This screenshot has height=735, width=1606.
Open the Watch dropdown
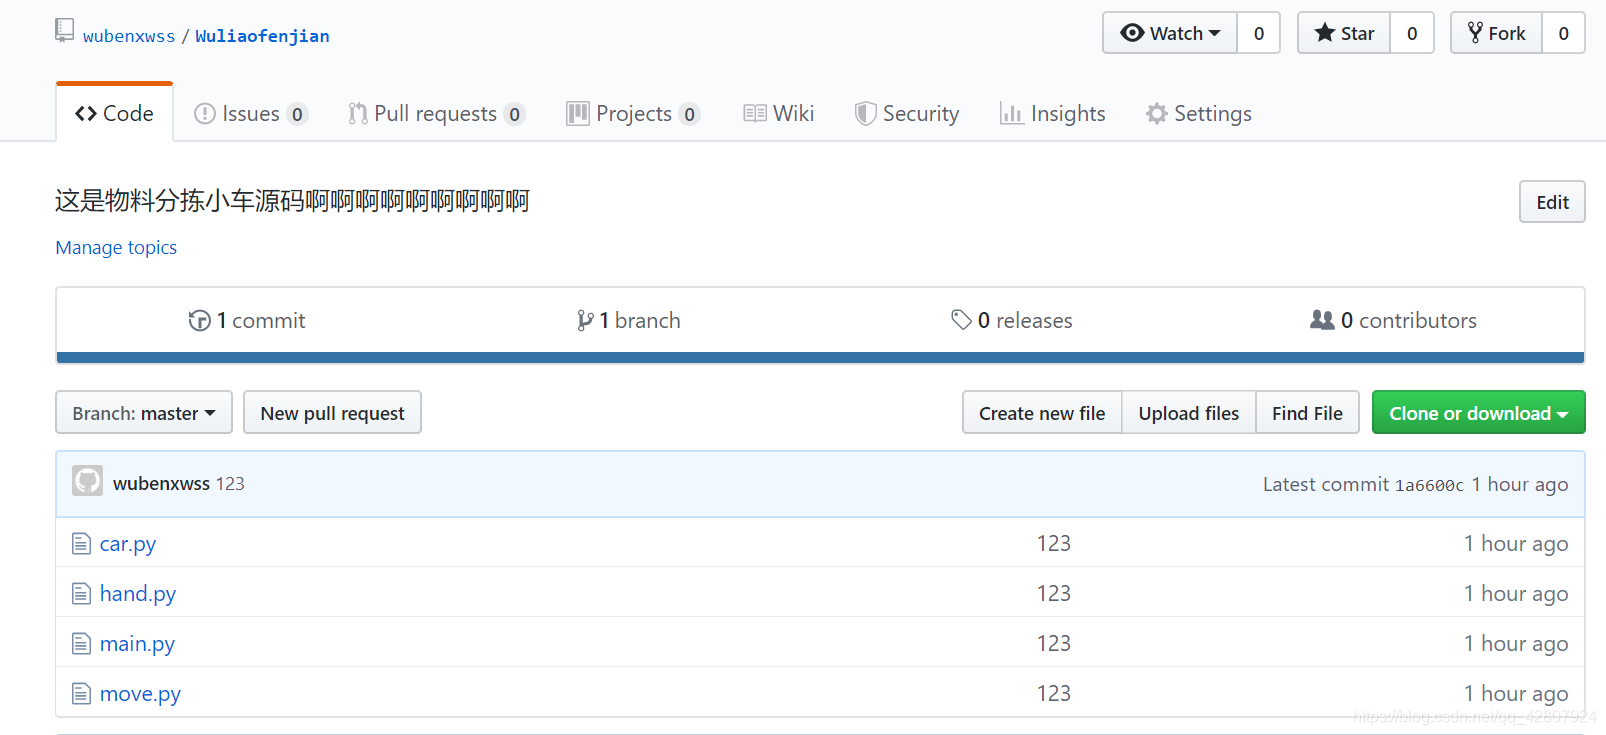1170,33
